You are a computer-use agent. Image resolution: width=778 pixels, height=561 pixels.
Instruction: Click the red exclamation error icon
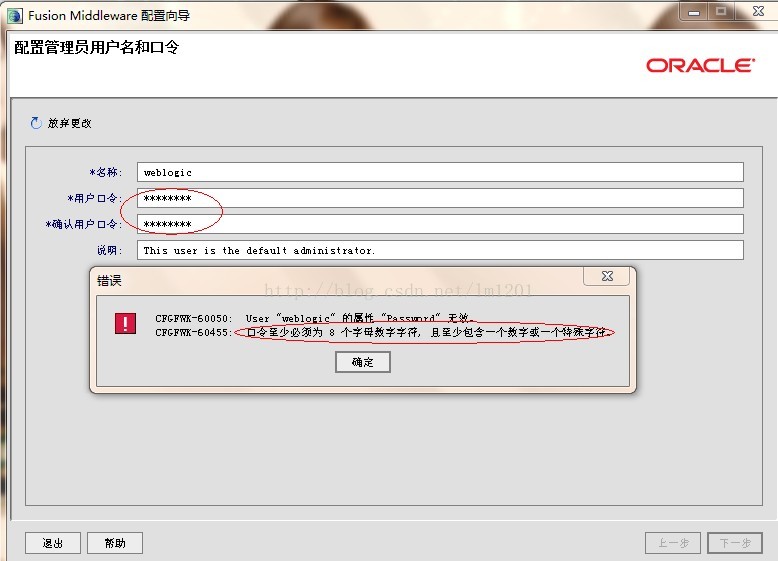tap(125, 323)
